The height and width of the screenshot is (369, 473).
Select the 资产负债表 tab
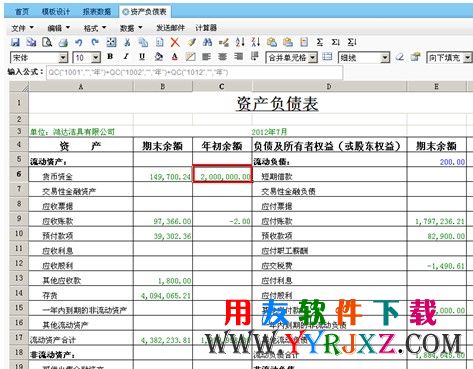pyautogui.click(x=145, y=12)
